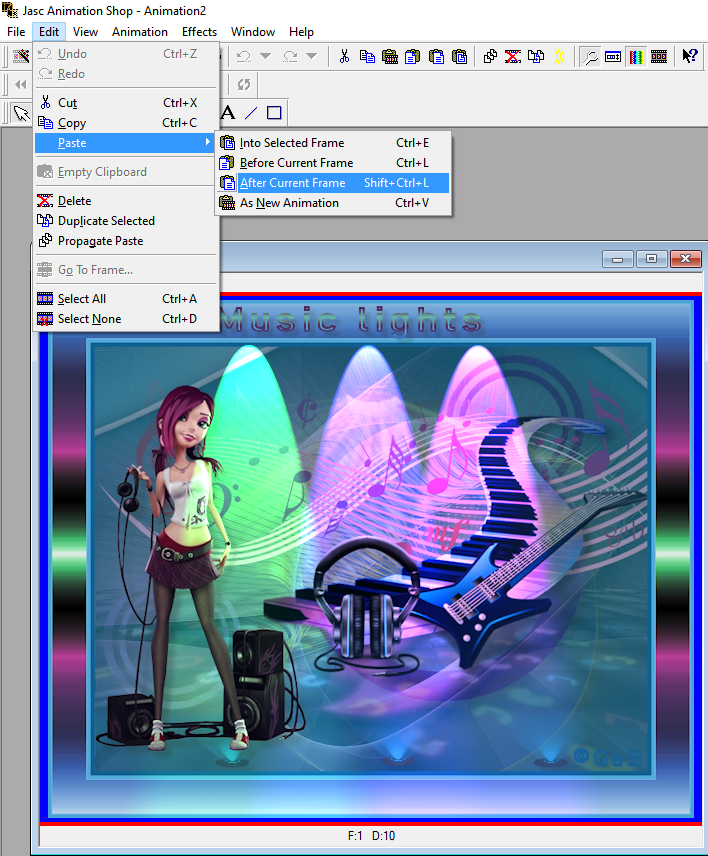Screen dimensions: 708x856
Task: Toggle the View Animation filmstrip button
Action: (659, 57)
